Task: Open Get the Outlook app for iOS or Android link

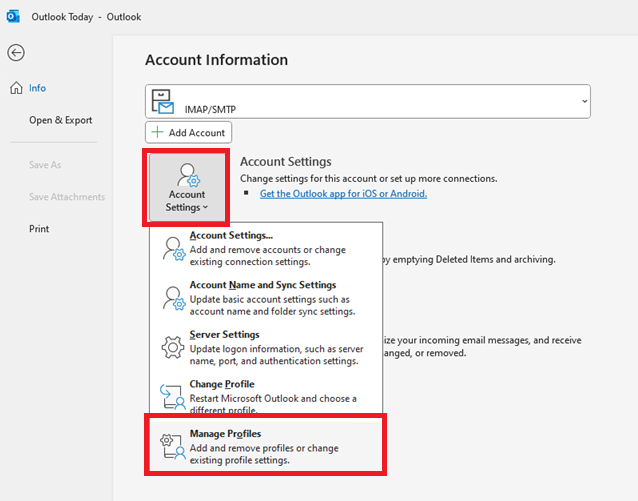Action: click(343, 194)
